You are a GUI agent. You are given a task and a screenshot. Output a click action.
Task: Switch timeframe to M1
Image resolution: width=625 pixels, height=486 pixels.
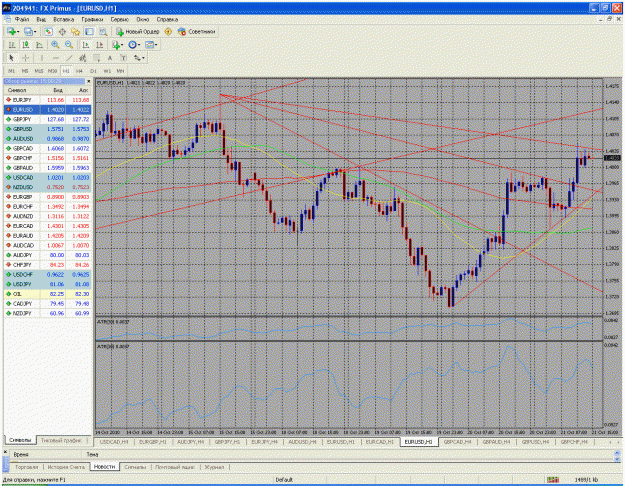pos(12,71)
